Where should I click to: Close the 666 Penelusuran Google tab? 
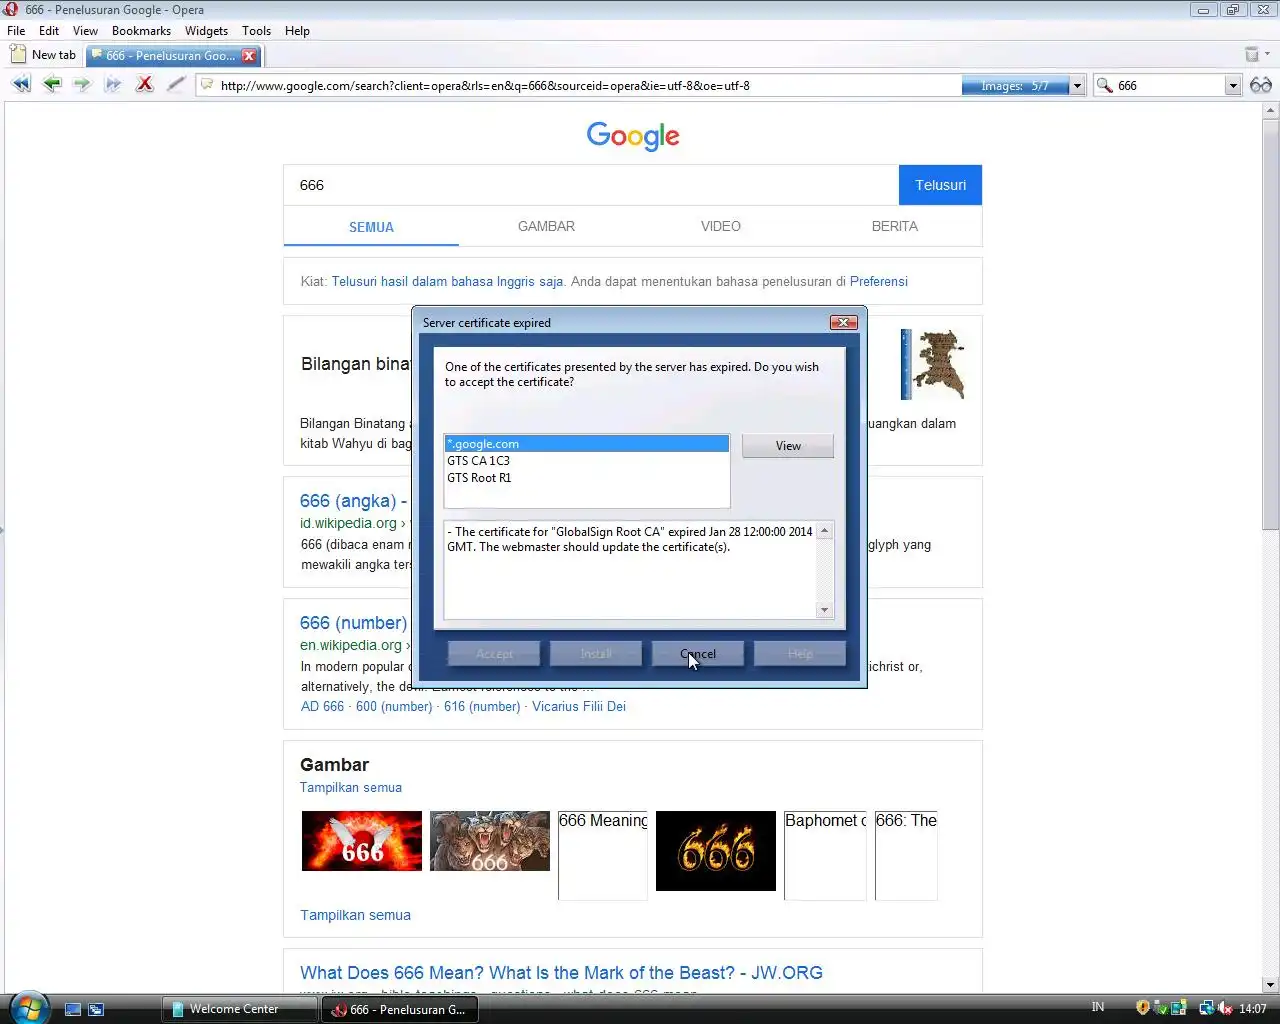(249, 56)
